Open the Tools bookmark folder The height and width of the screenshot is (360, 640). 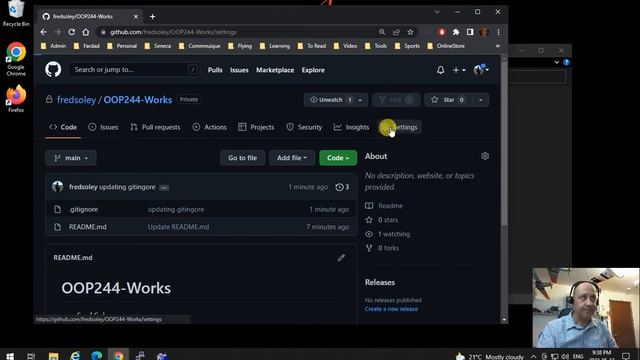pos(376,46)
